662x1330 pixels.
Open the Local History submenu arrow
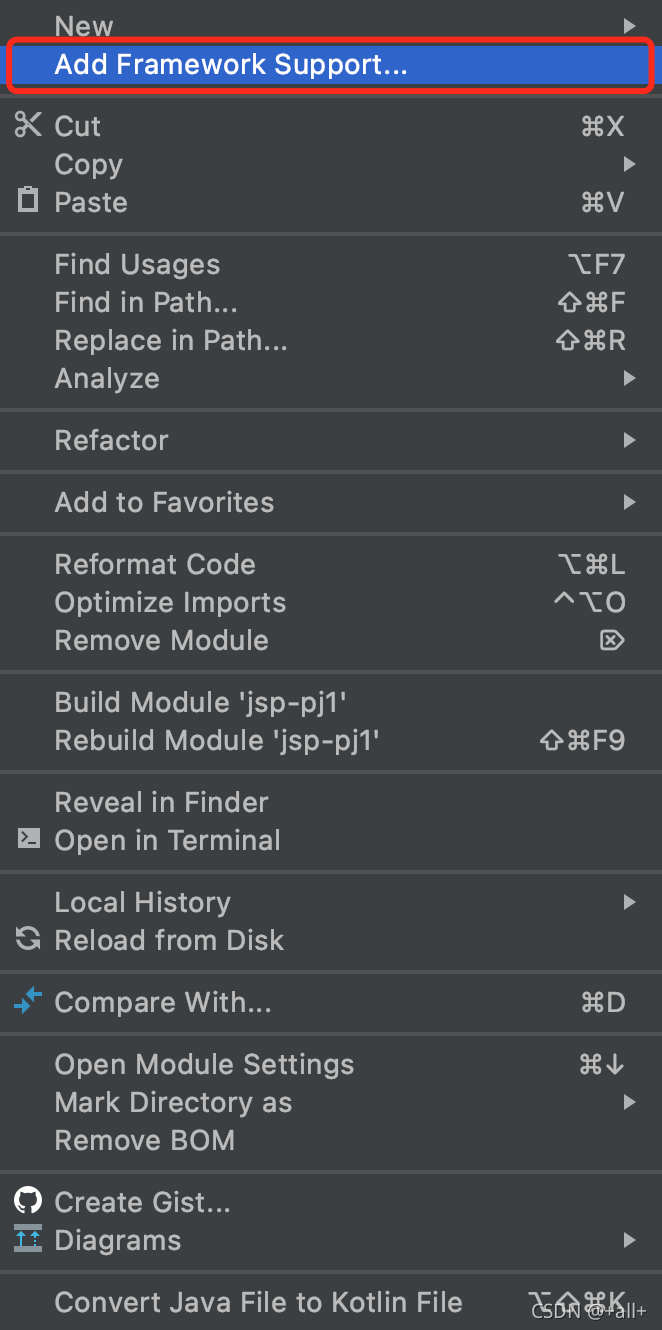coord(629,902)
